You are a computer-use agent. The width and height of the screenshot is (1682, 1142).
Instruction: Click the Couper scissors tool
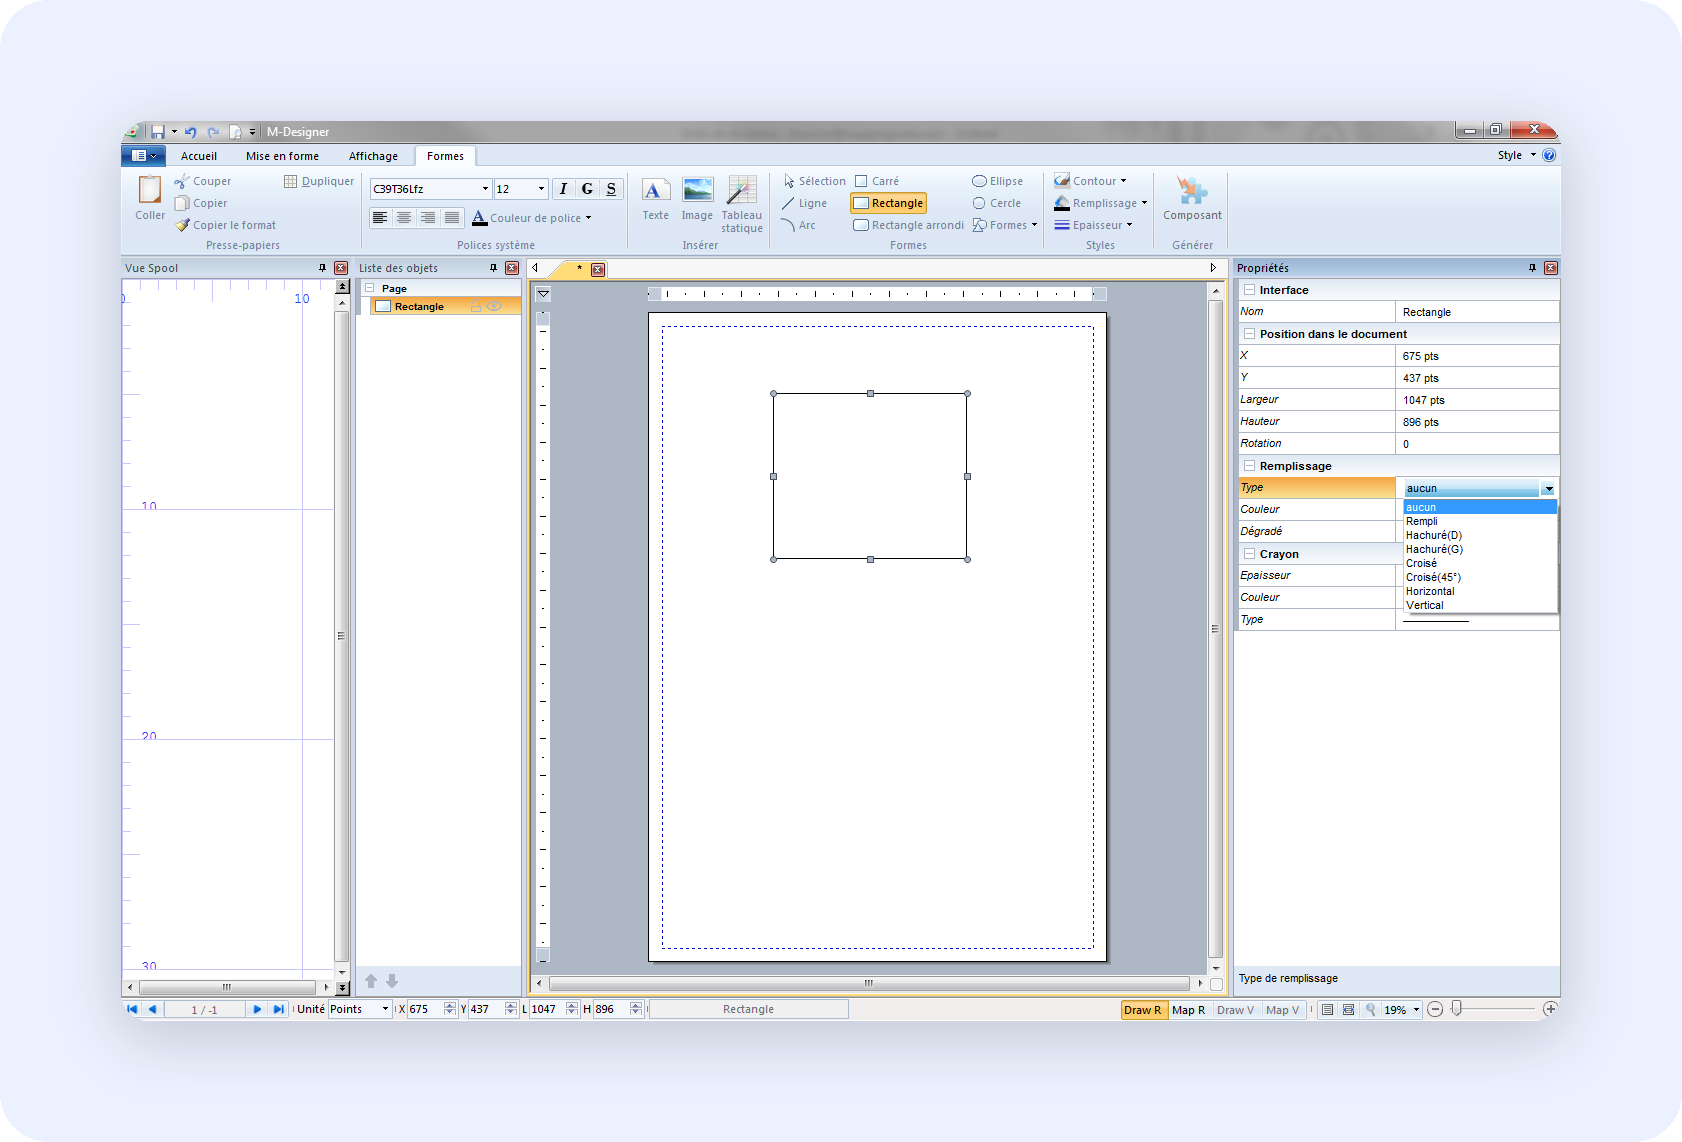pos(203,181)
